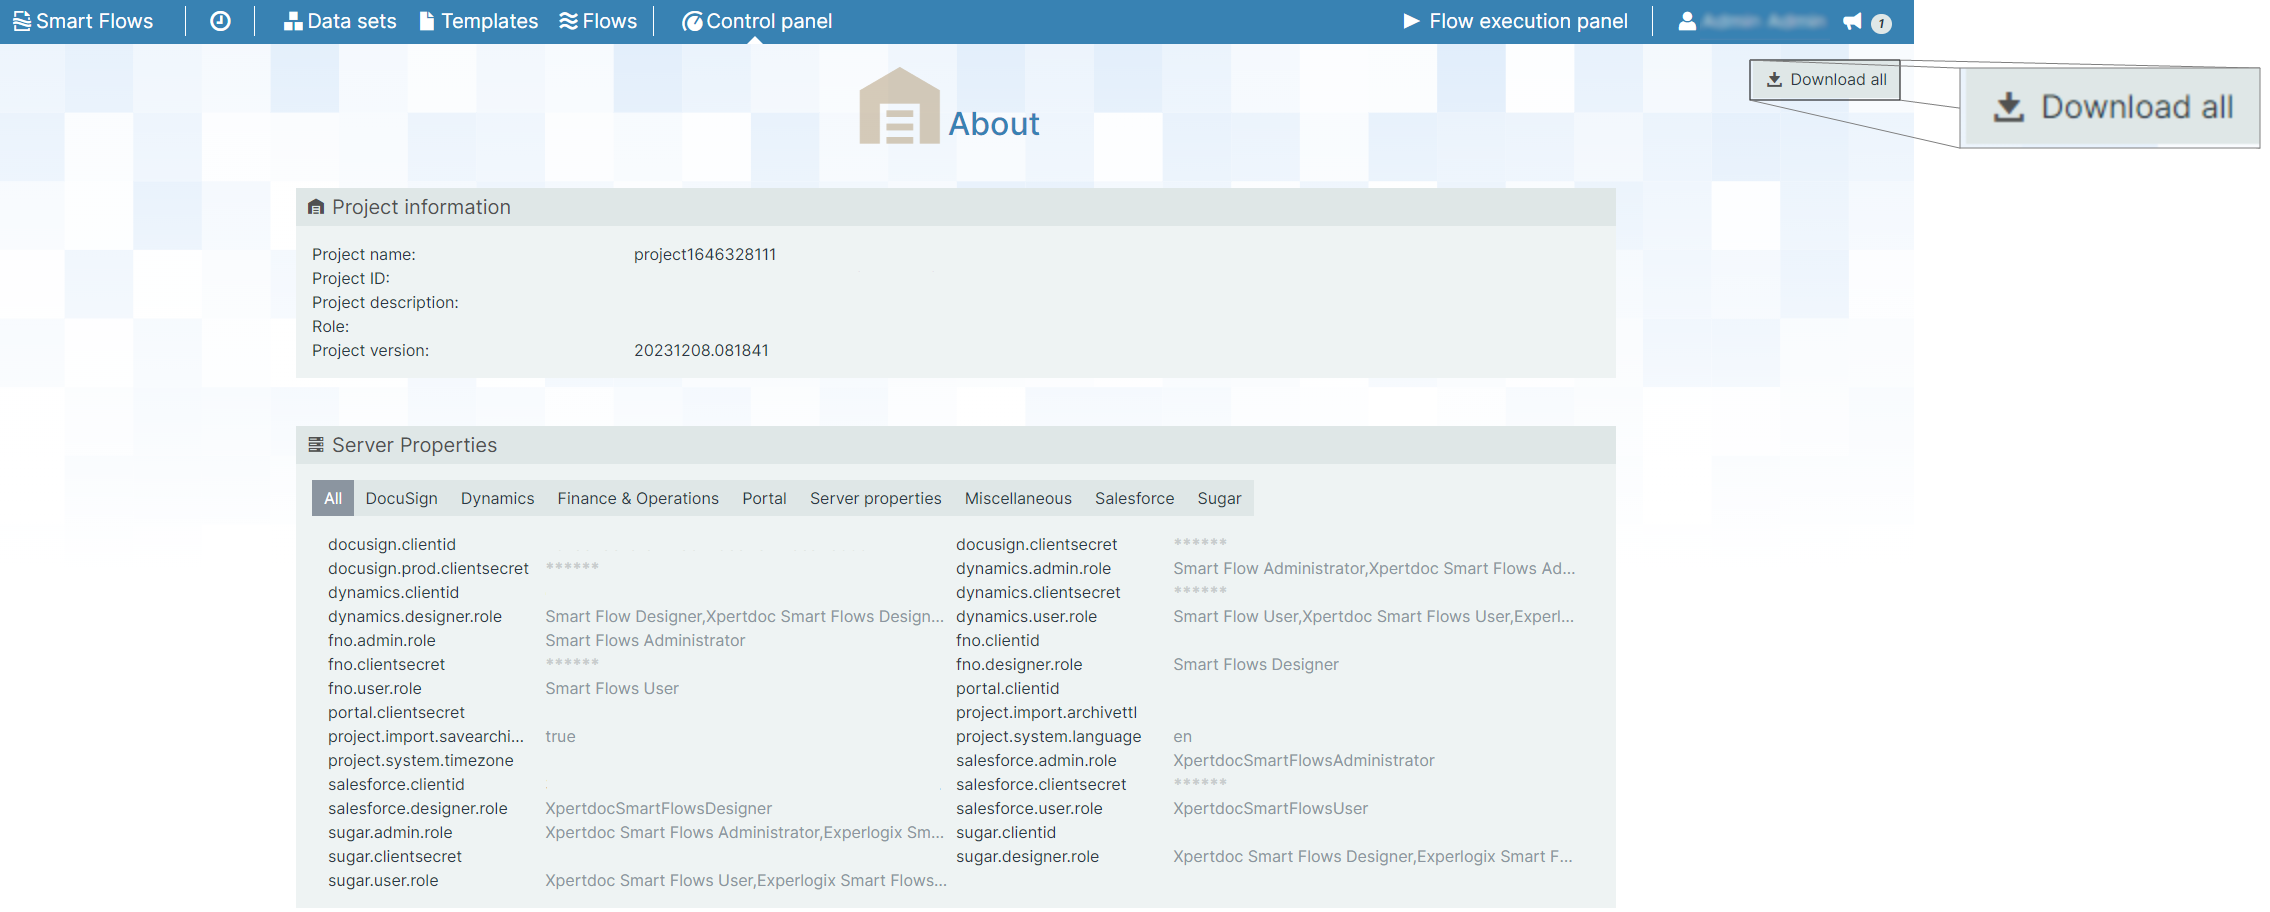Click XpertdocSmartFlowsAdministrator value
This screenshot has width=2270, height=912.
coord(1304,760)
